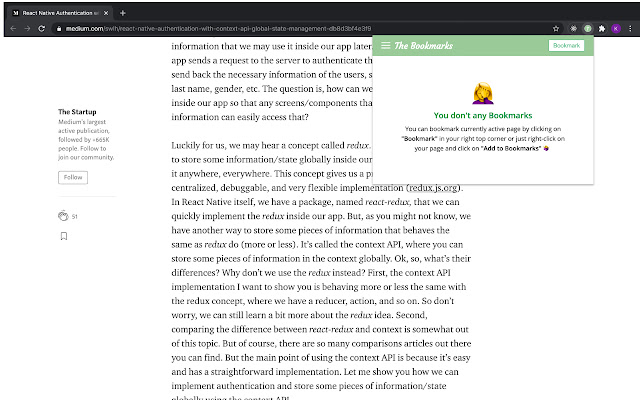
Task: Close the React Native Authentication tab
Action: (106, 13)
